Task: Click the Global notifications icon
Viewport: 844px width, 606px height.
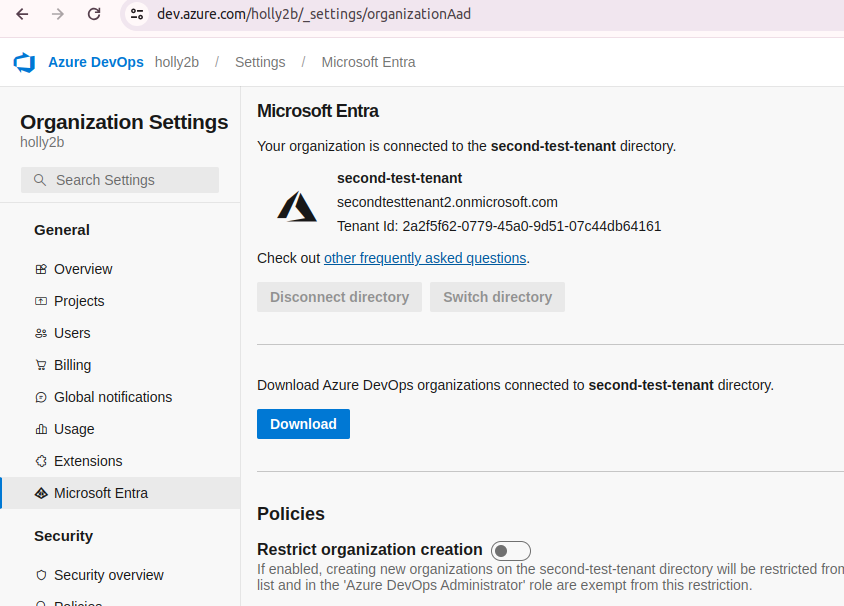Action: (41, 397)
